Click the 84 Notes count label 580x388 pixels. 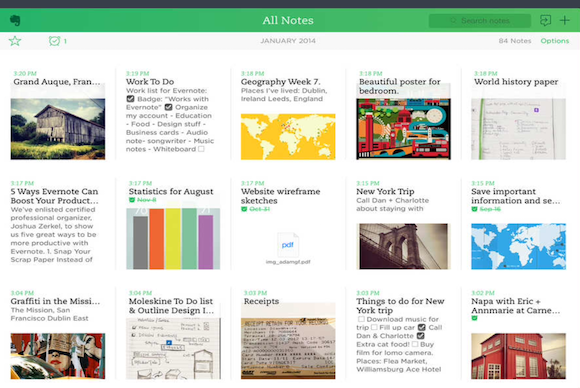(x=515, y=41)
